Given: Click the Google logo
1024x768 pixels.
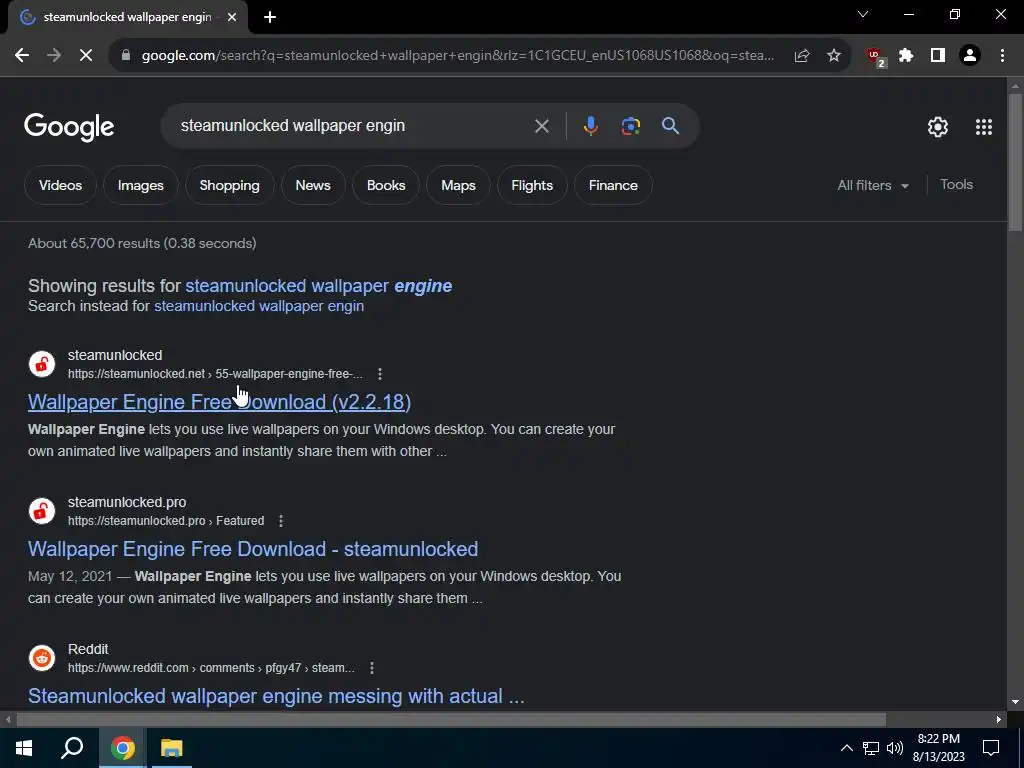Looking at the screenshot, I should (x=69, y=127).
